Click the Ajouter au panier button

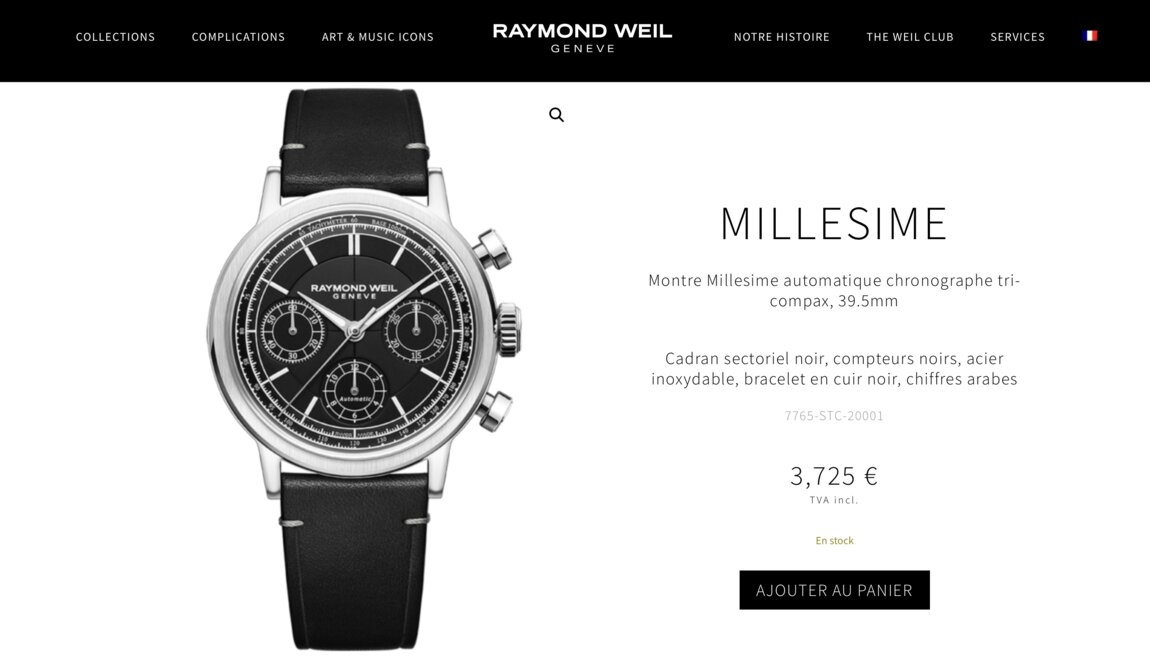click(835, 590)
